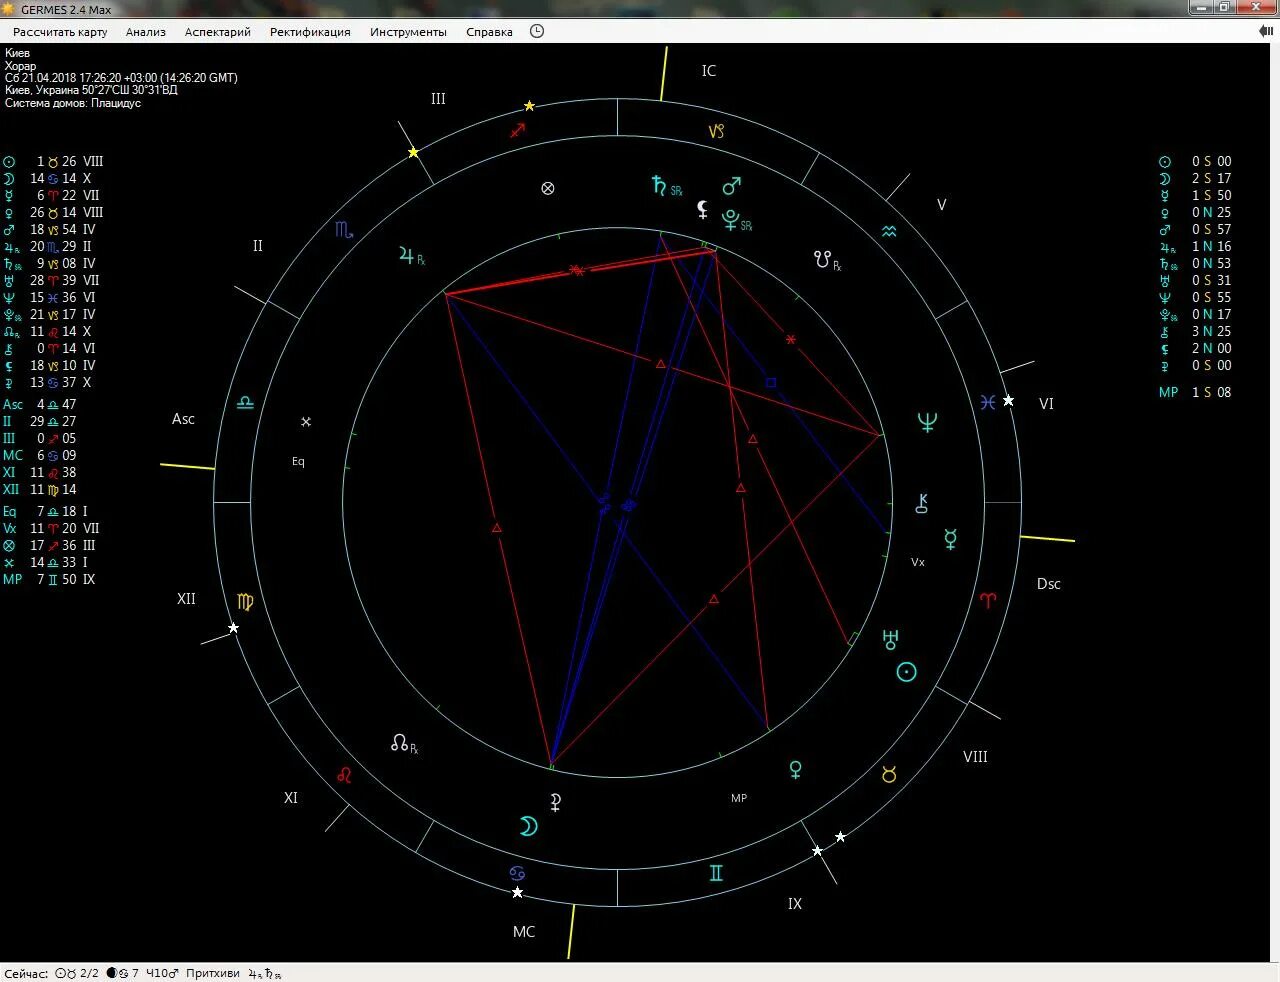
Task: Select the Mars glyph in chart
Action: tap(732, 186)
